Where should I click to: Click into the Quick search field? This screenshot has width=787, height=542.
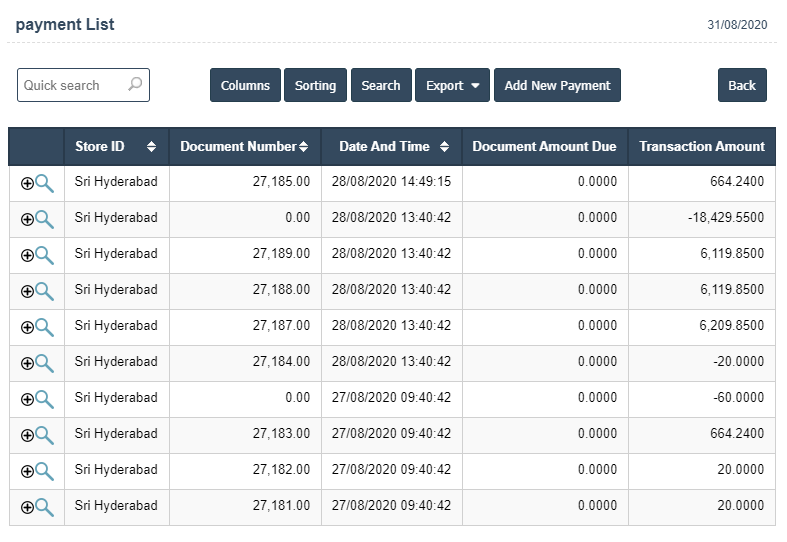click(x=70, y=85)
